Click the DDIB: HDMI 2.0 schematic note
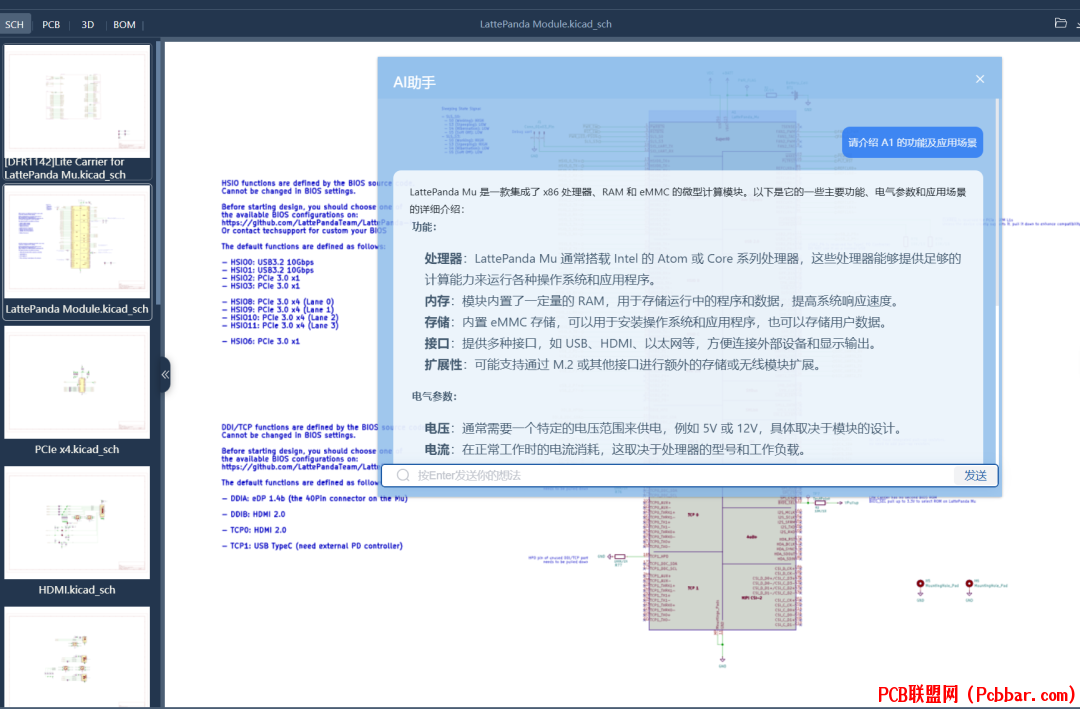Image resolution: width=1080 pixels, height=709 pixels. click(253, 515)
